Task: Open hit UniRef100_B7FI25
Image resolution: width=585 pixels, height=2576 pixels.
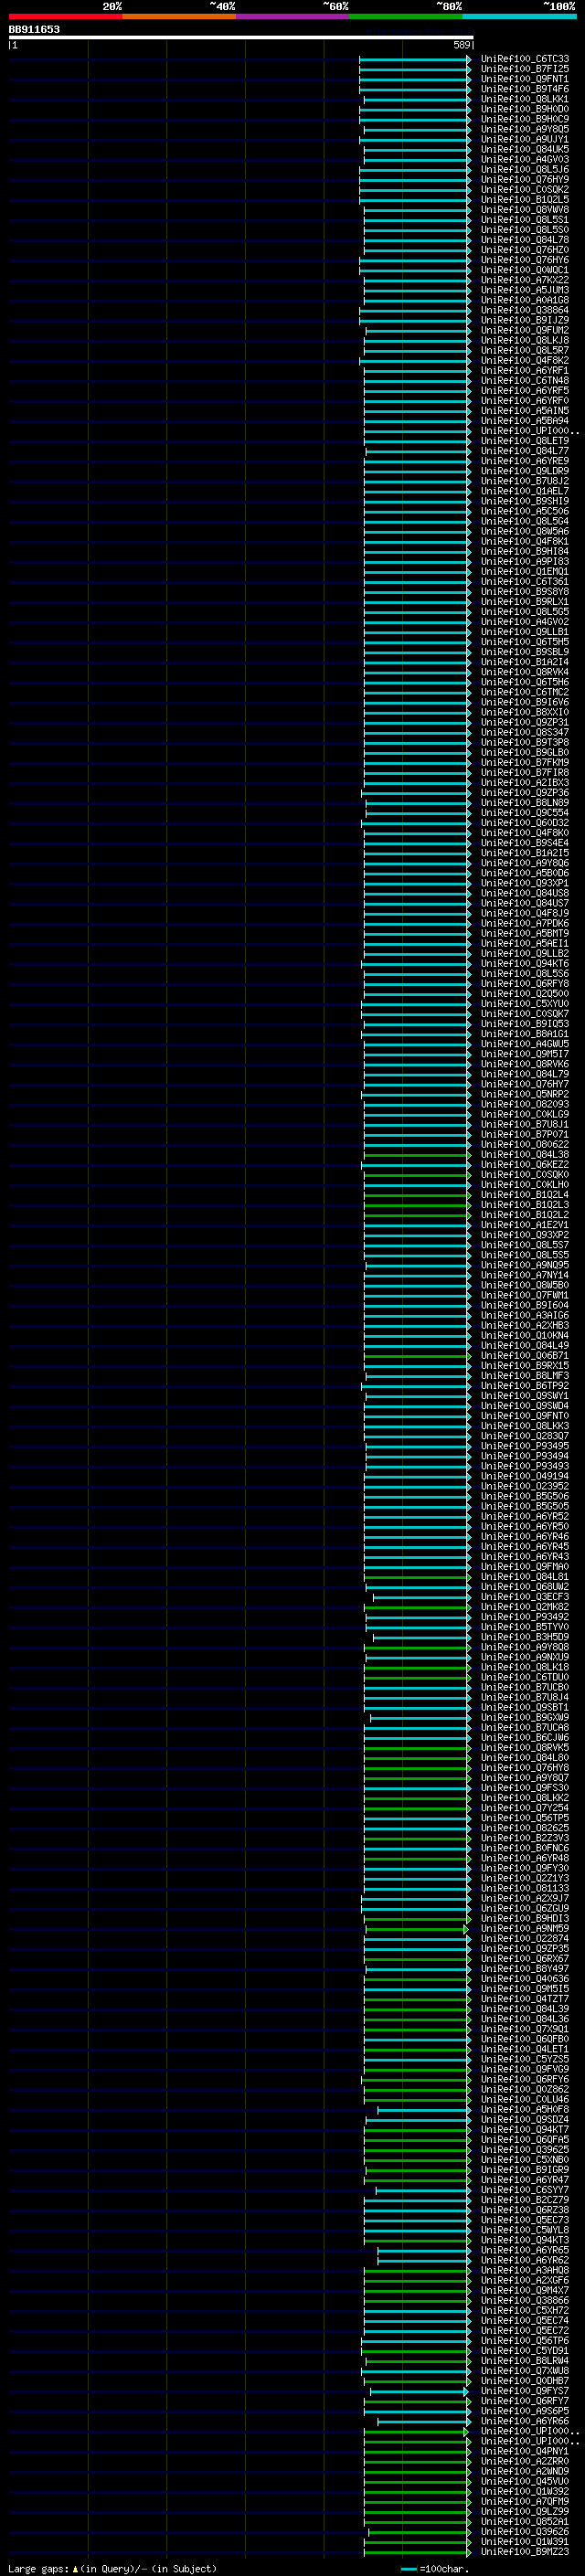Action: pos(525,69)
